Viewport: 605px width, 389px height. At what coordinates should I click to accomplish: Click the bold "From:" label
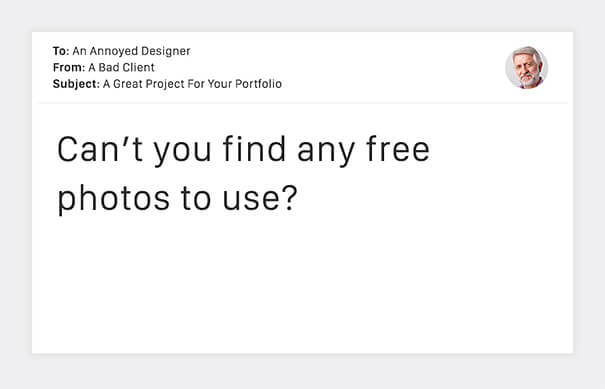(x=69, y=68)
